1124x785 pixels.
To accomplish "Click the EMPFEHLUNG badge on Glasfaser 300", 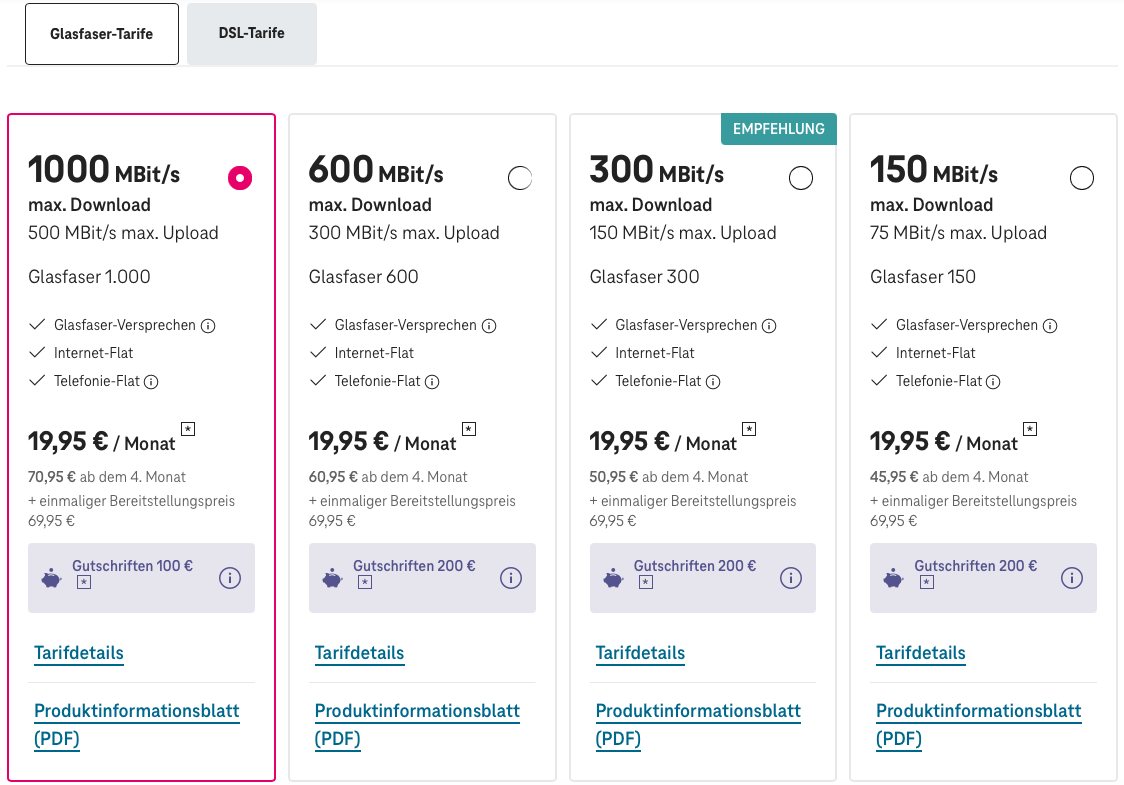I will click(778, 129).
